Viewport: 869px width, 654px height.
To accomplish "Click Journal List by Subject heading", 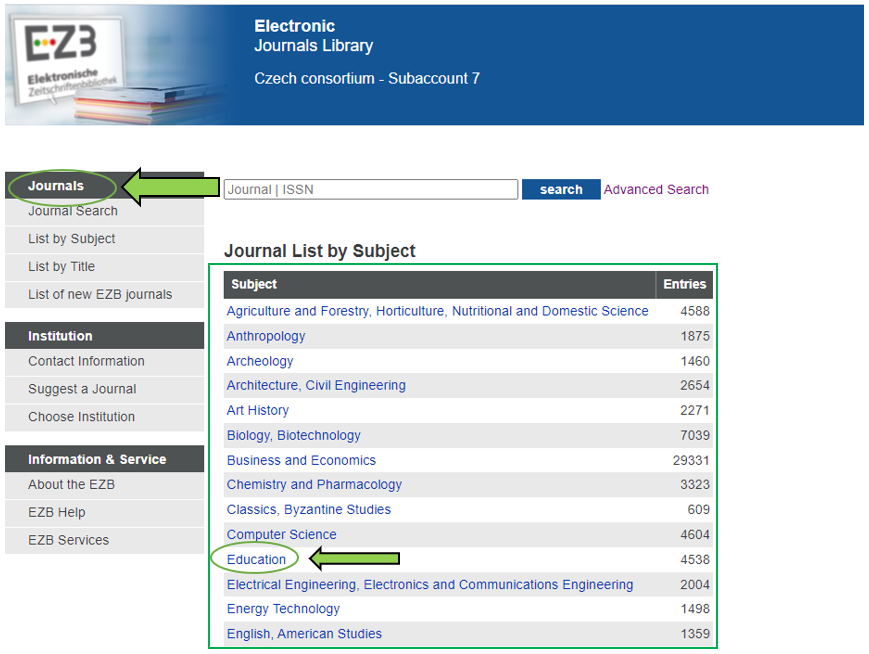I will (x=319, y=251).
